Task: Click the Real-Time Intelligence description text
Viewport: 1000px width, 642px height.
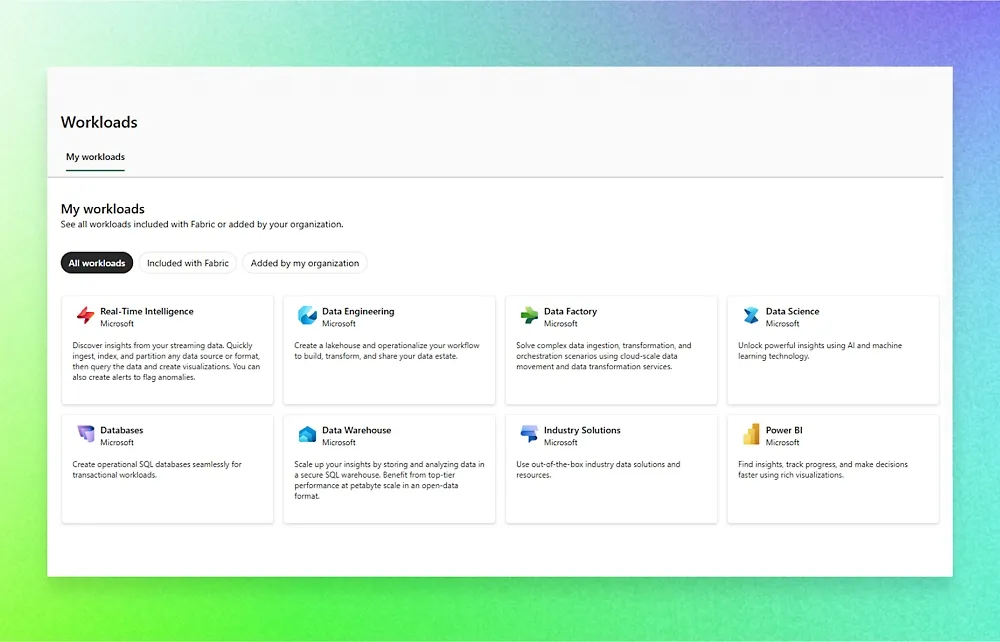Action: click(x=166, y=361)
